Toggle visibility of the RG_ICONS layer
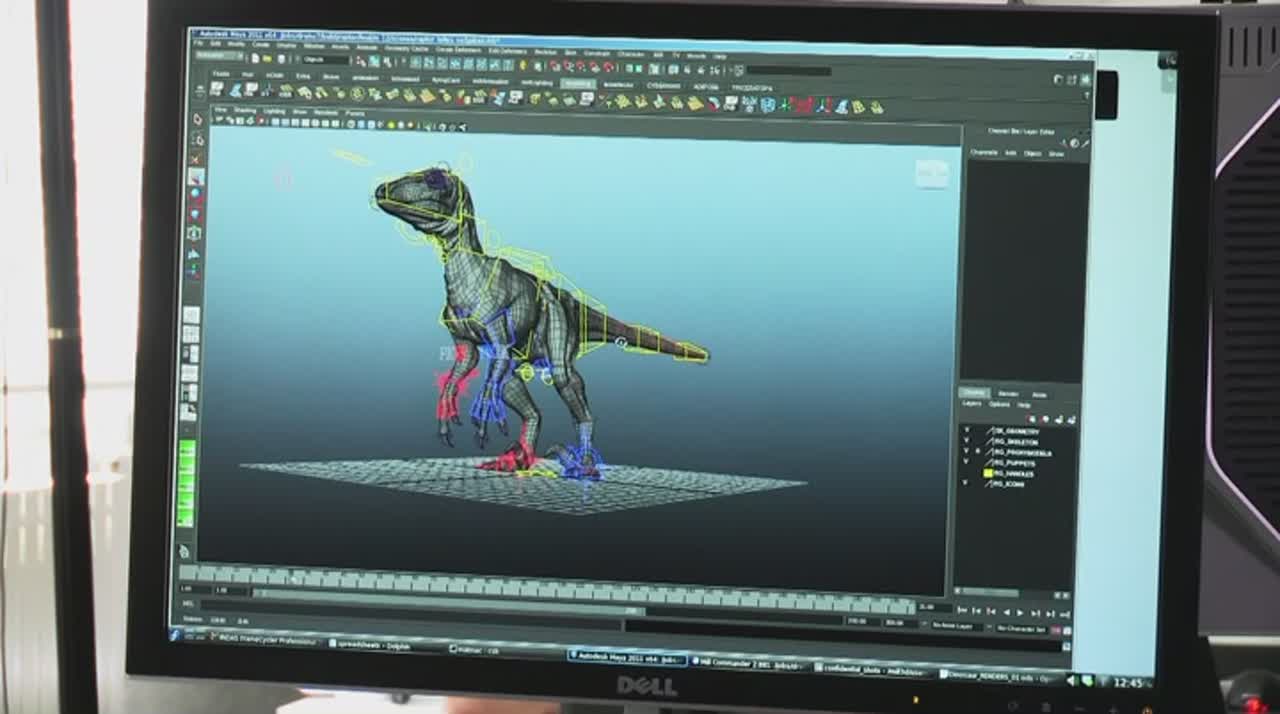The height and width of the screenshot is (714, 1280). tap(965, 483)
